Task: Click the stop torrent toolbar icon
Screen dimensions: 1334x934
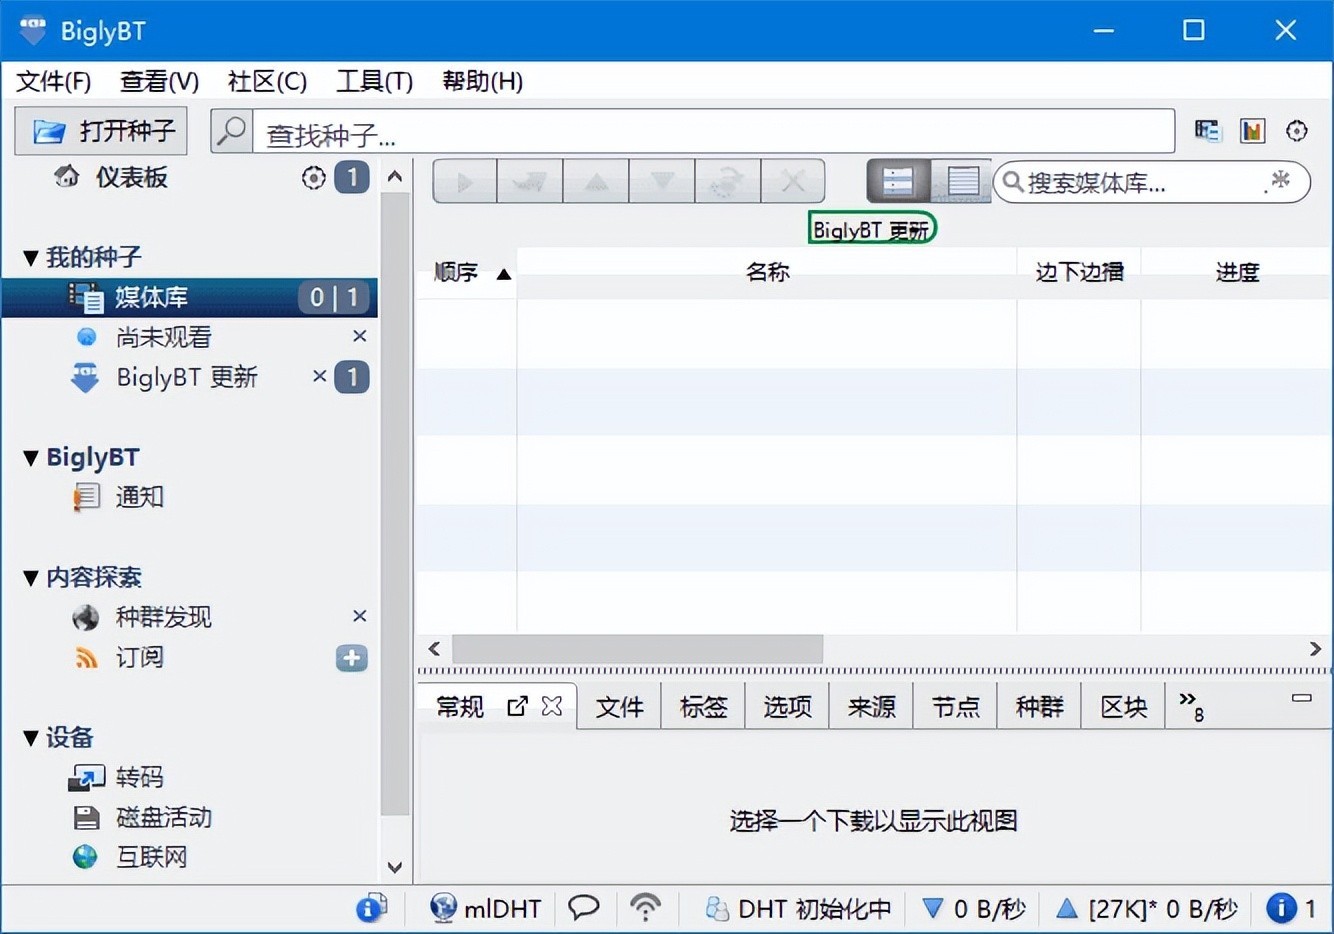Action: coord(530,182)
